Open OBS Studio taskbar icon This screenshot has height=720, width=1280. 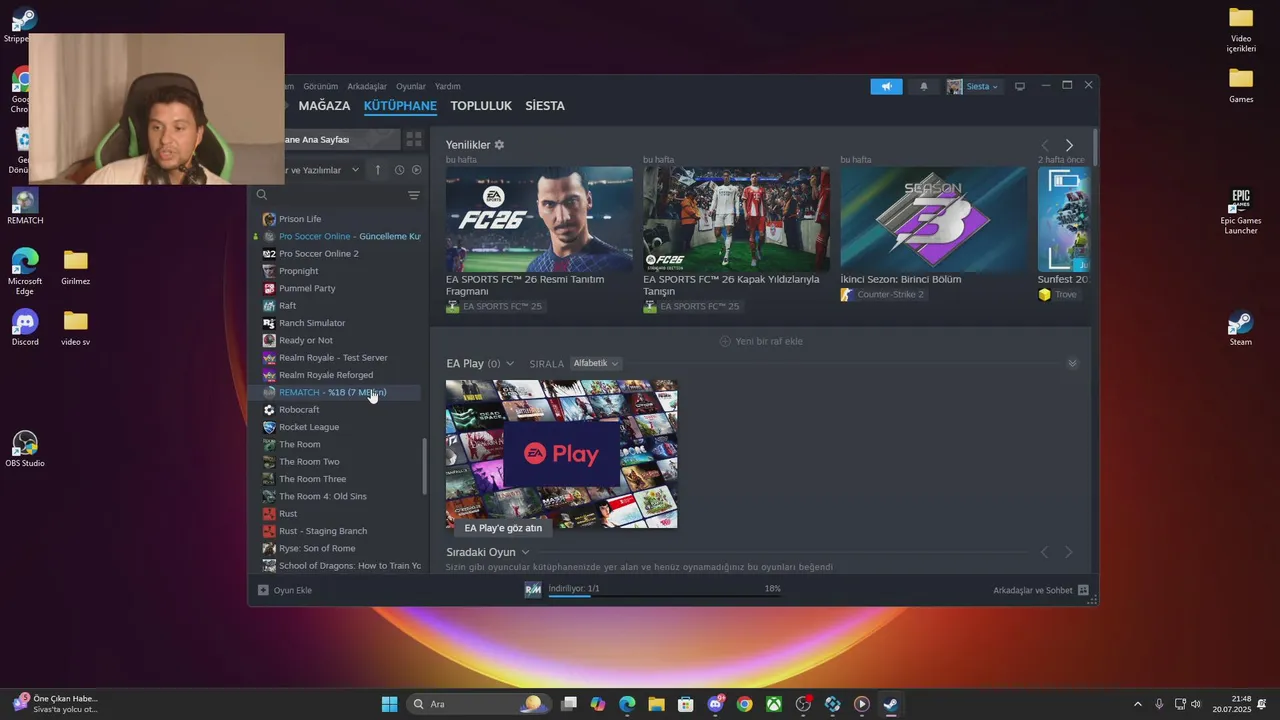coord(803,704)
